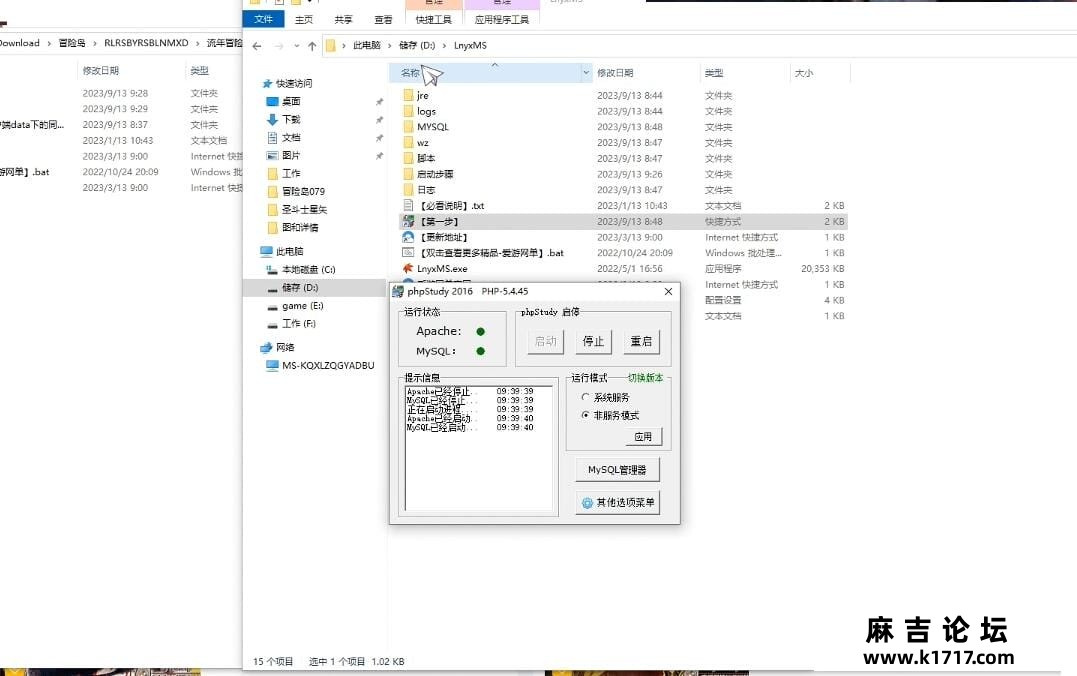The height and width of the screenshot is (676, 1077).
Task: Click the game (E:) drive icon
Action: click(x=272, y=306)
